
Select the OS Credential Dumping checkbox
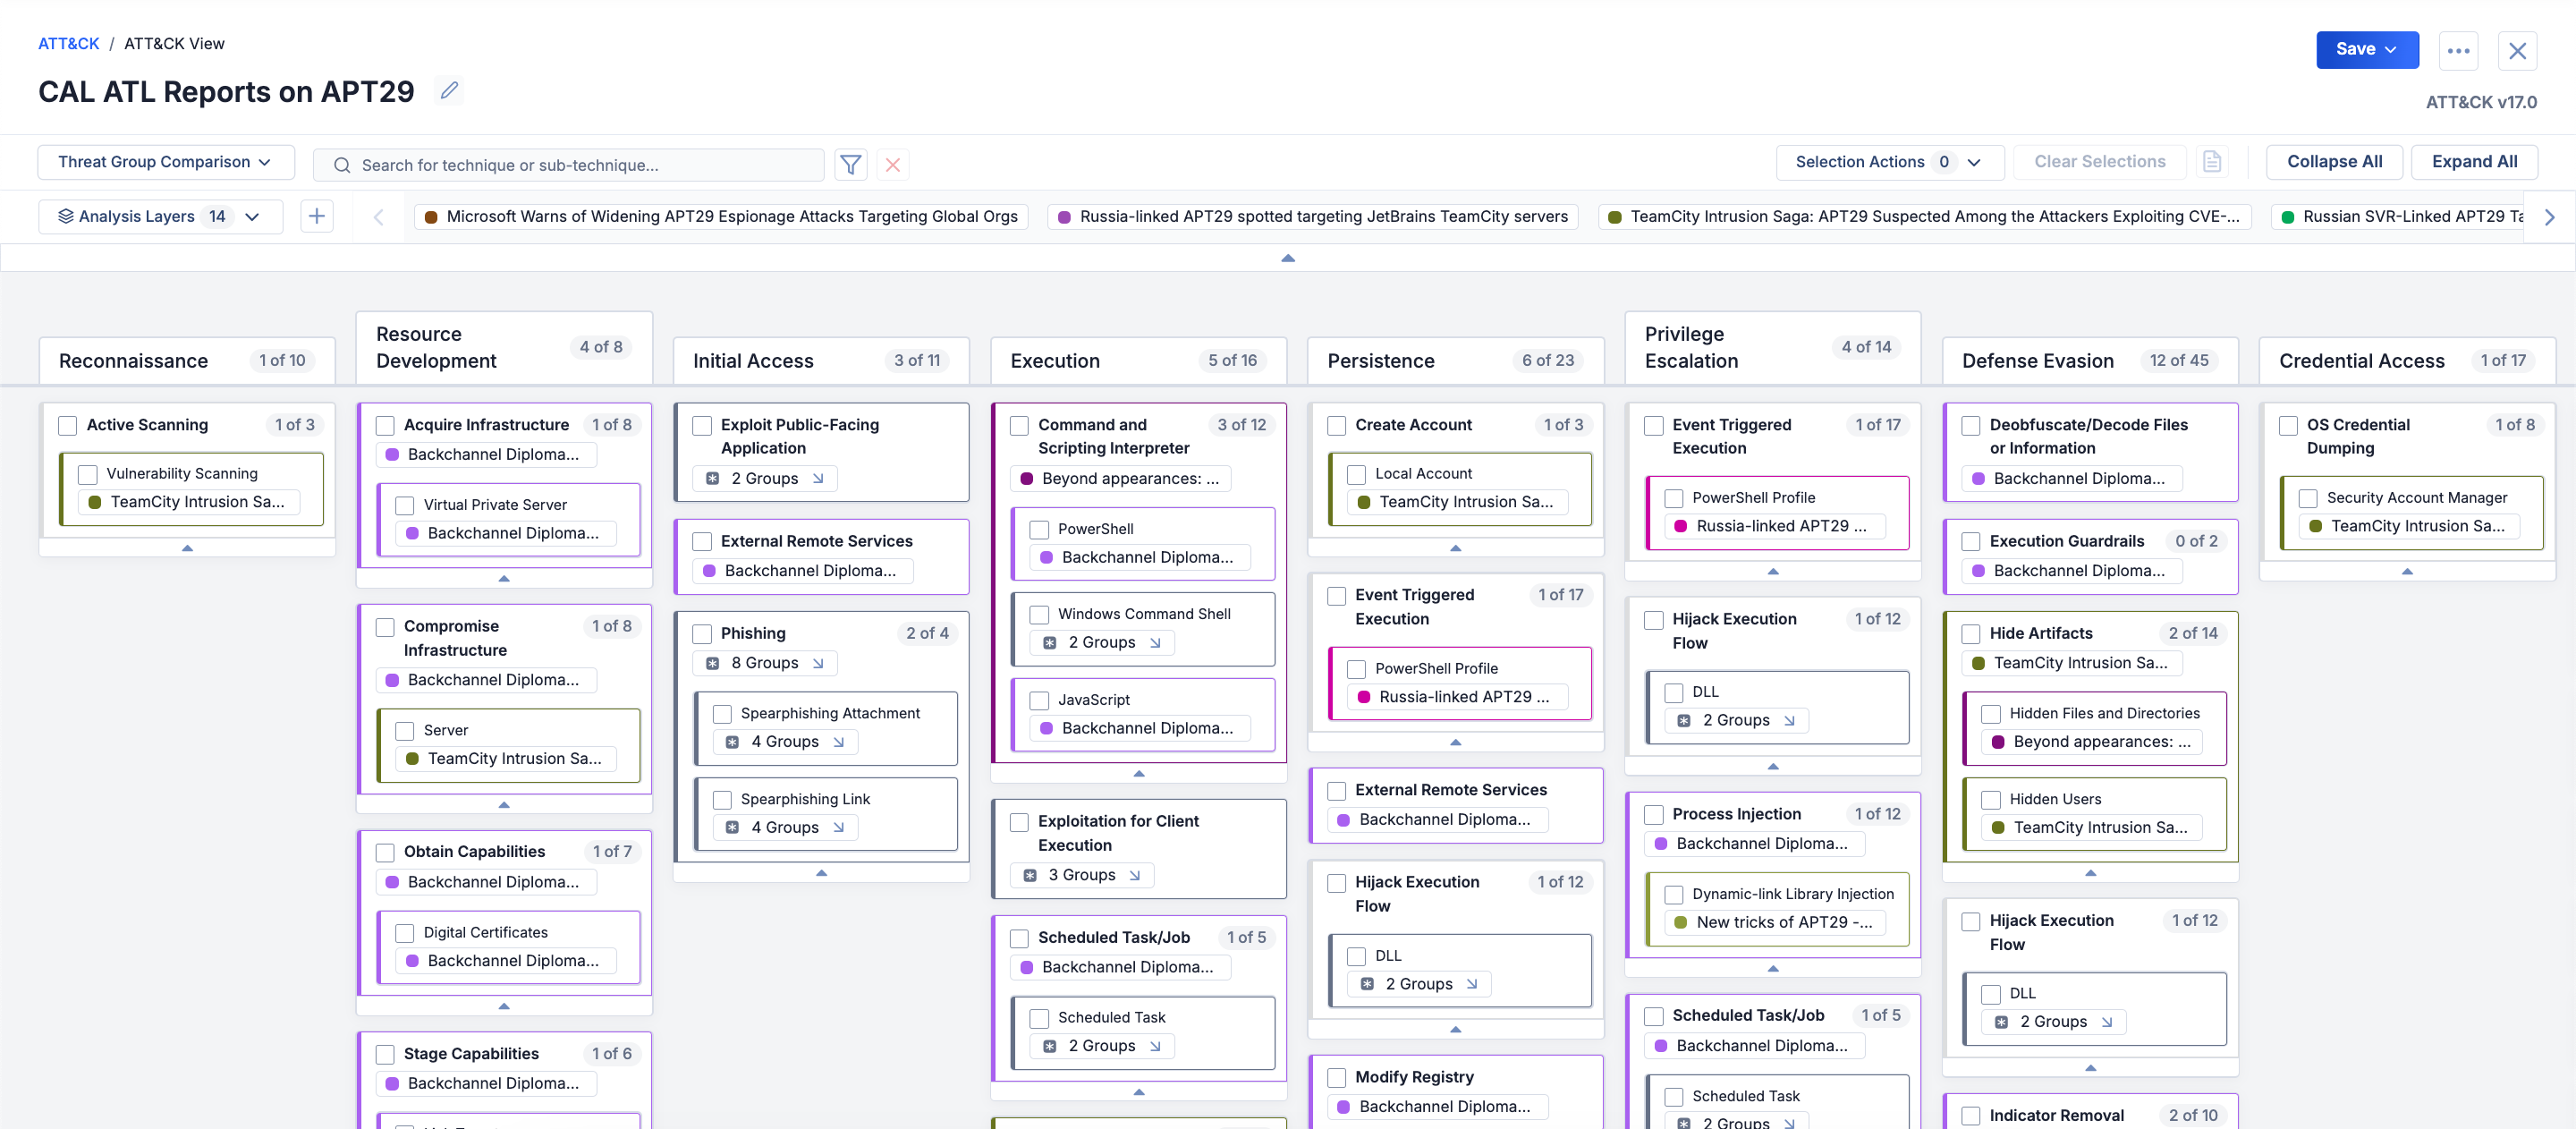point(2288,425)
